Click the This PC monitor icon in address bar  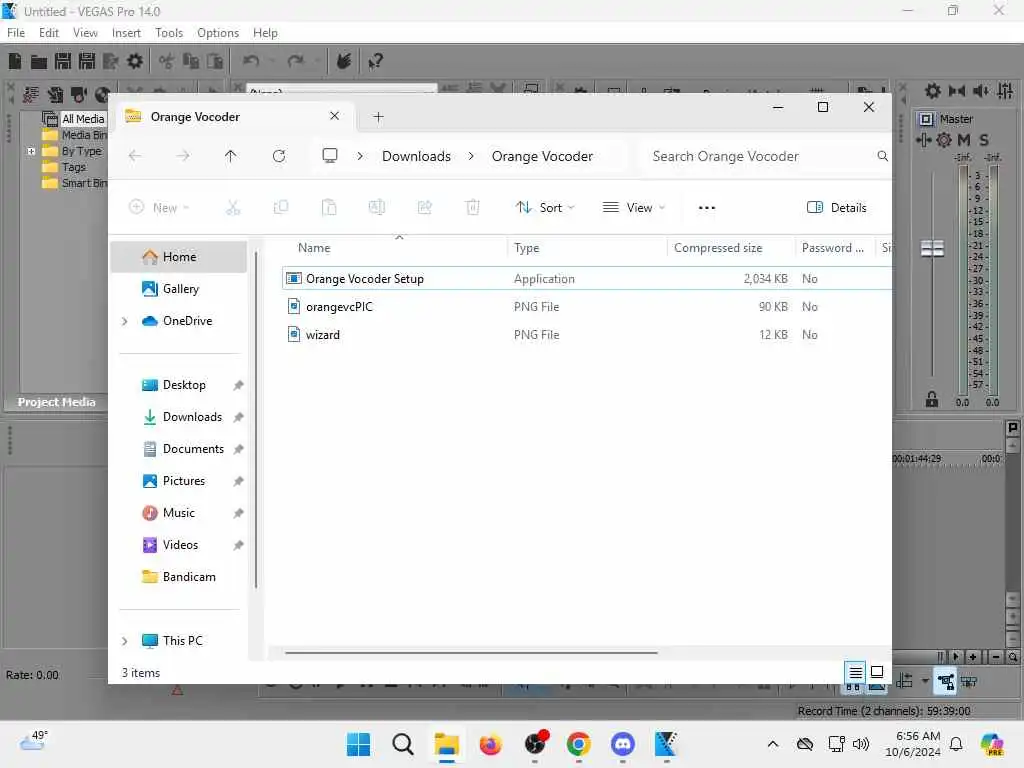(330, 156)
